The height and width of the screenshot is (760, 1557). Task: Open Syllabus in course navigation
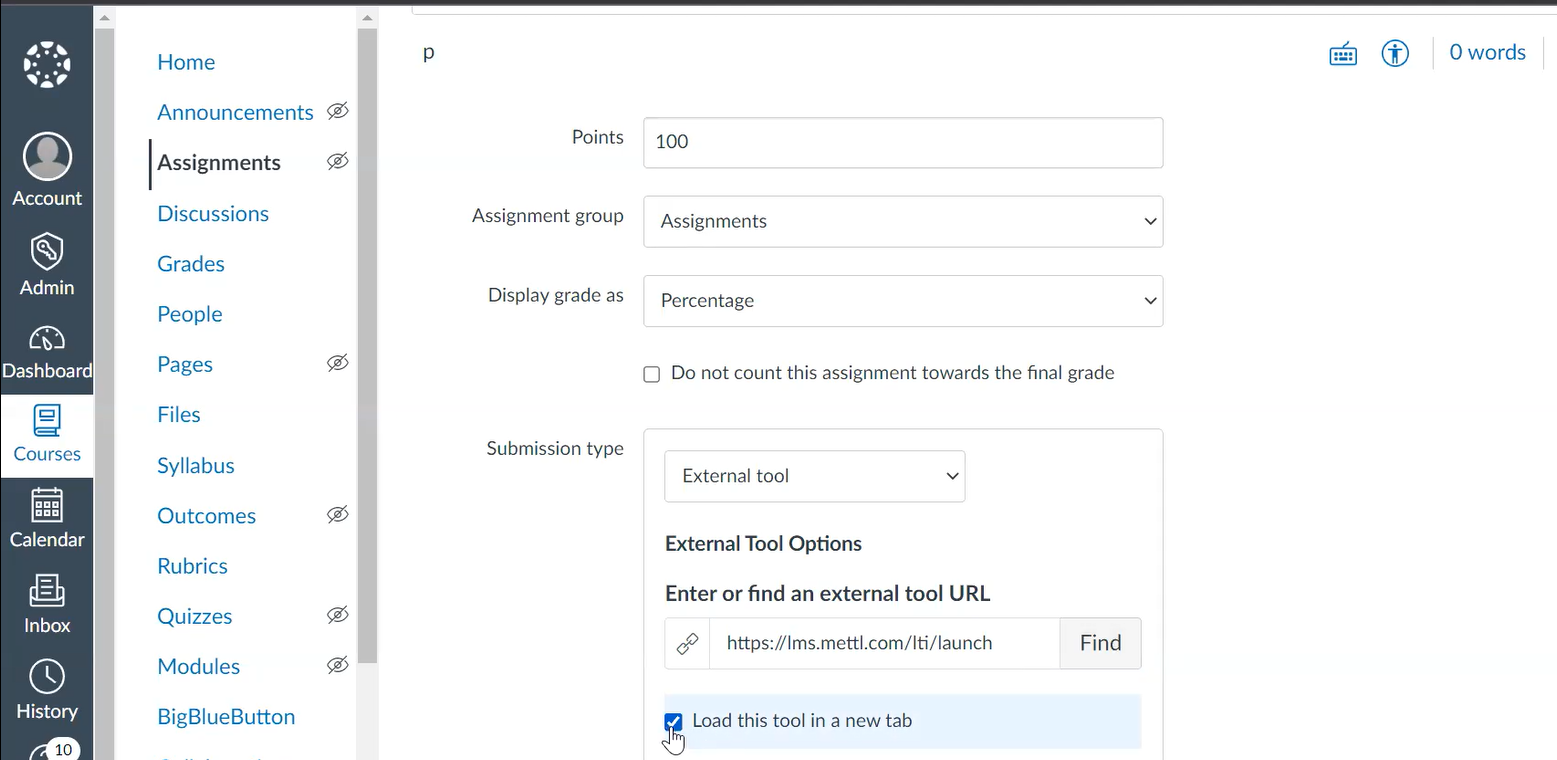[196, 465]
